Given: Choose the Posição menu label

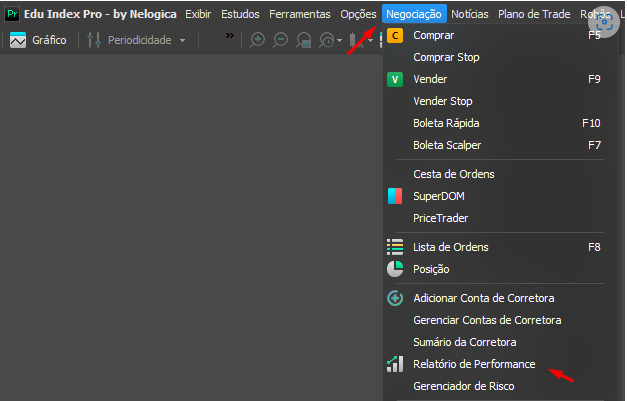Looking at the screenshot, I should point(431,269).
